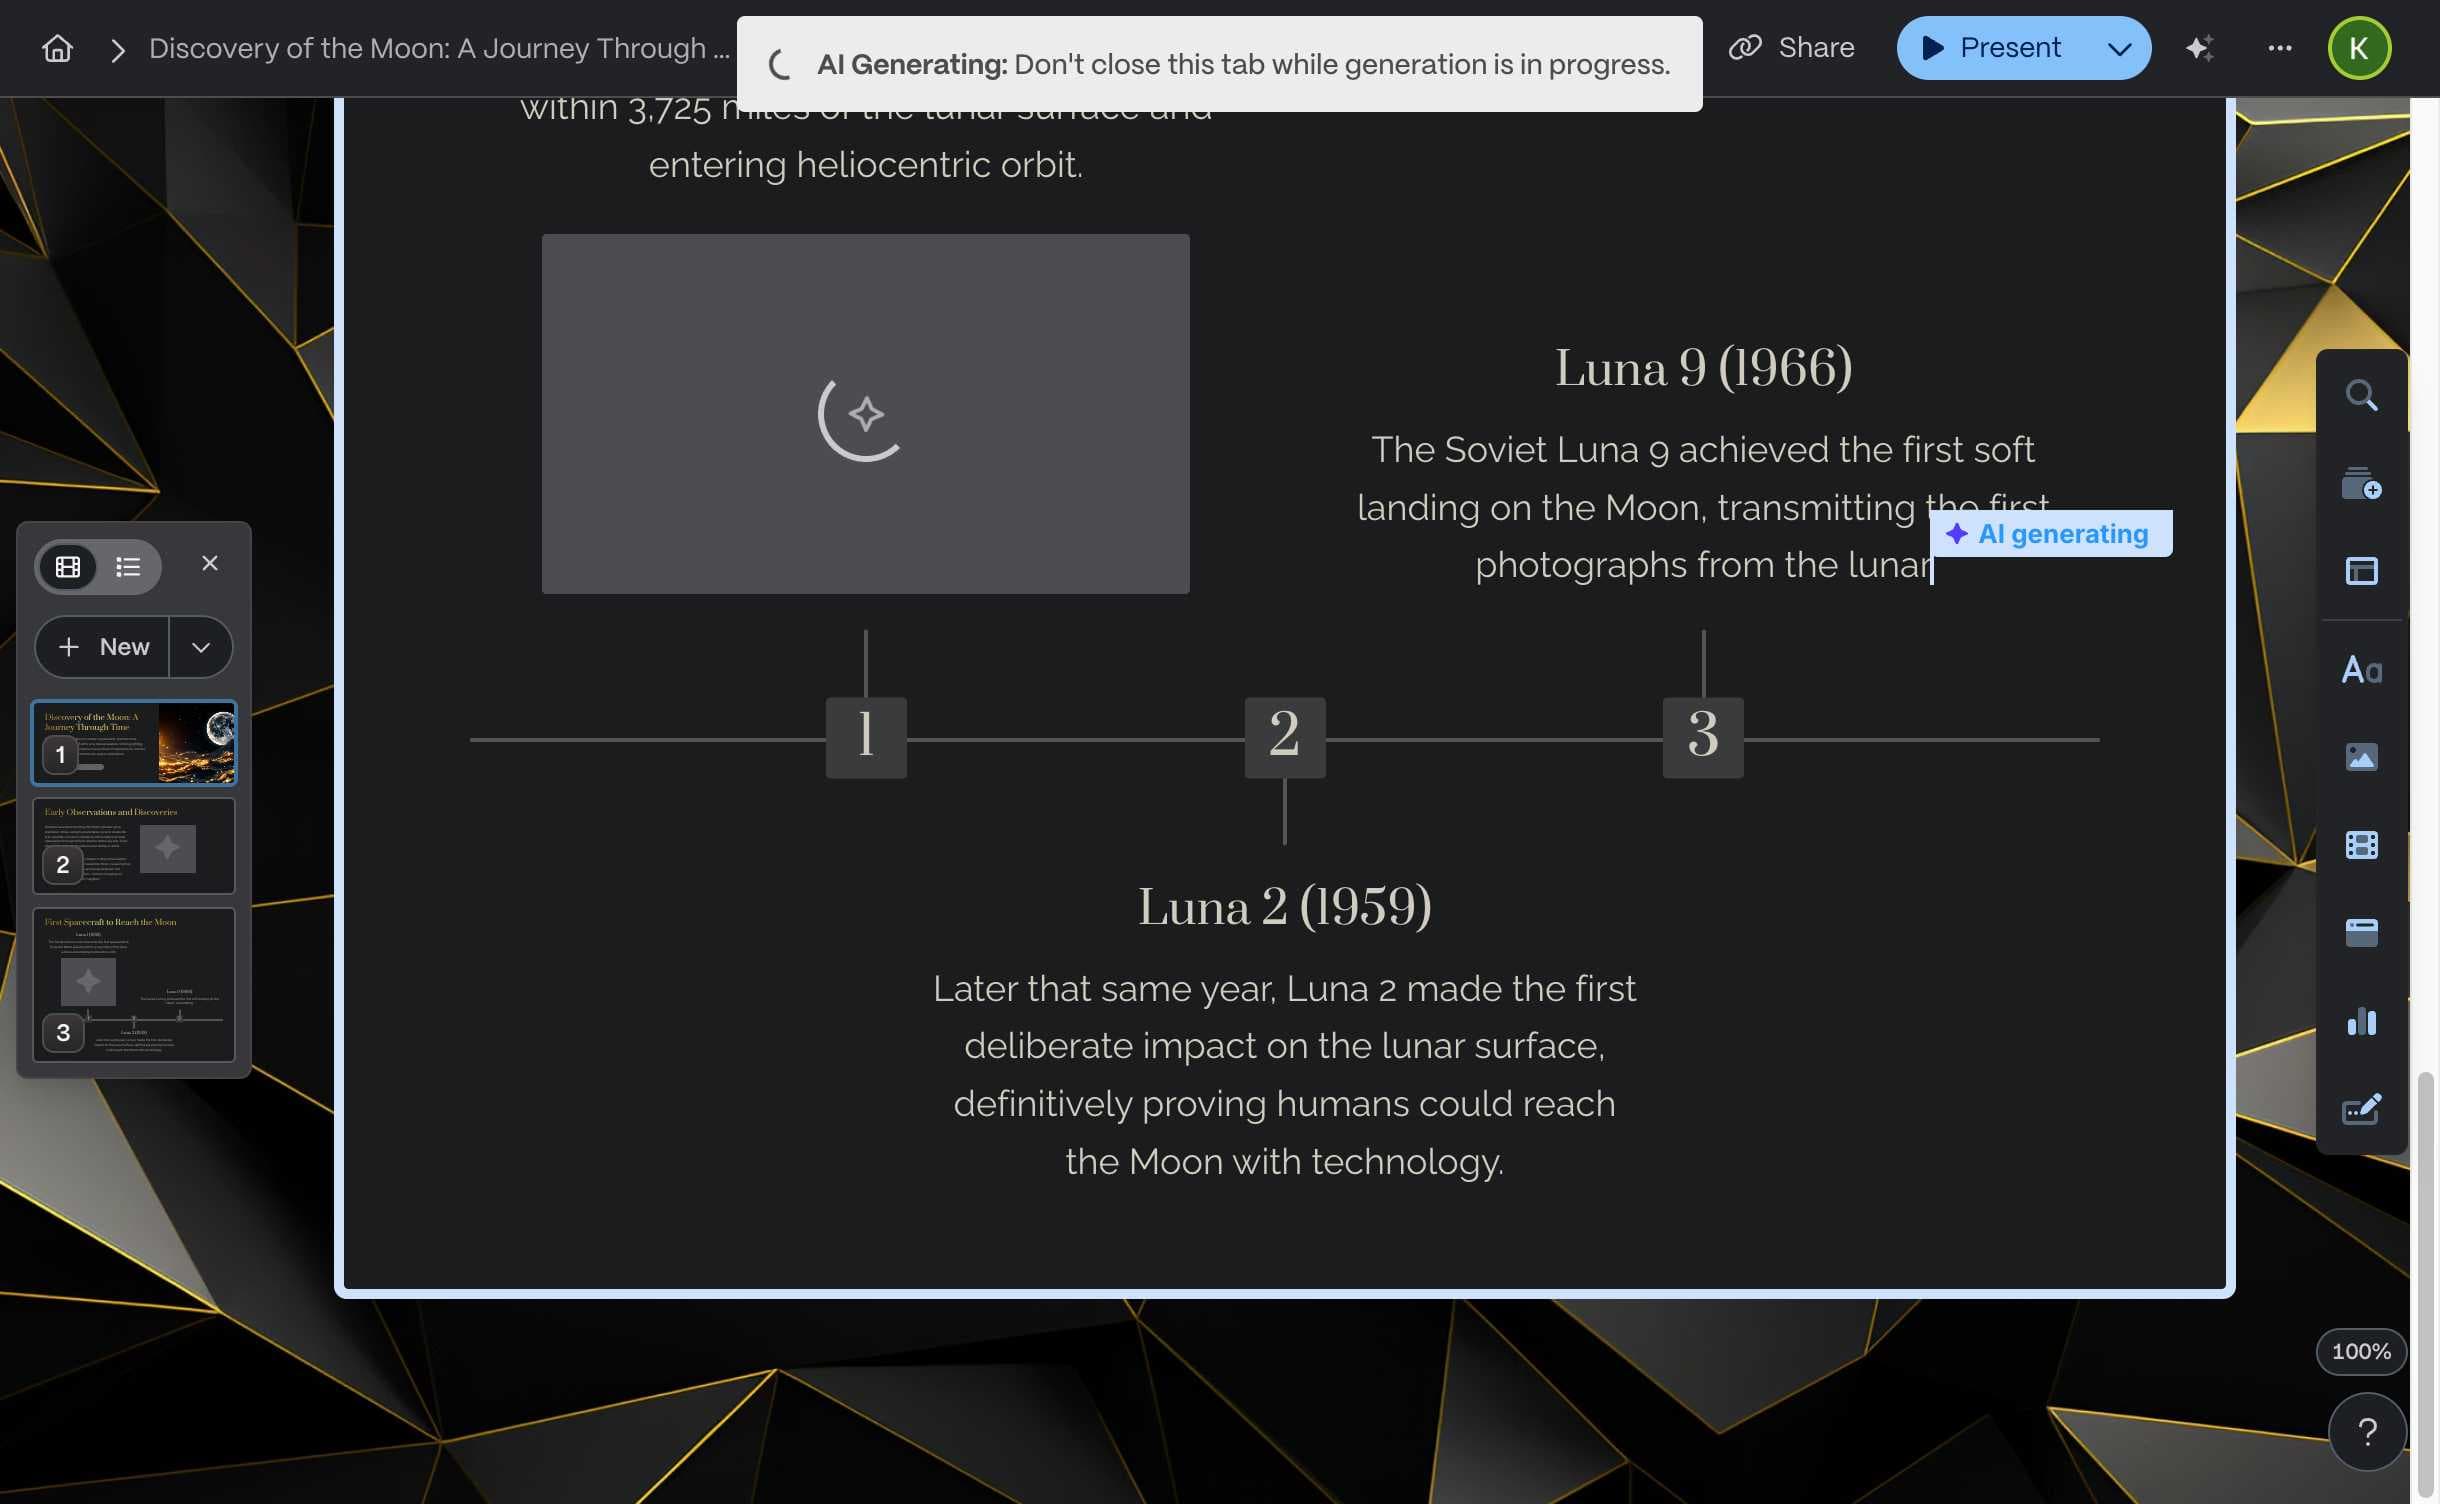Screen dimensions: 2440x1504
Task: Click the AI generating badge
Action: pyautogui.click(x=2051, y=534)
